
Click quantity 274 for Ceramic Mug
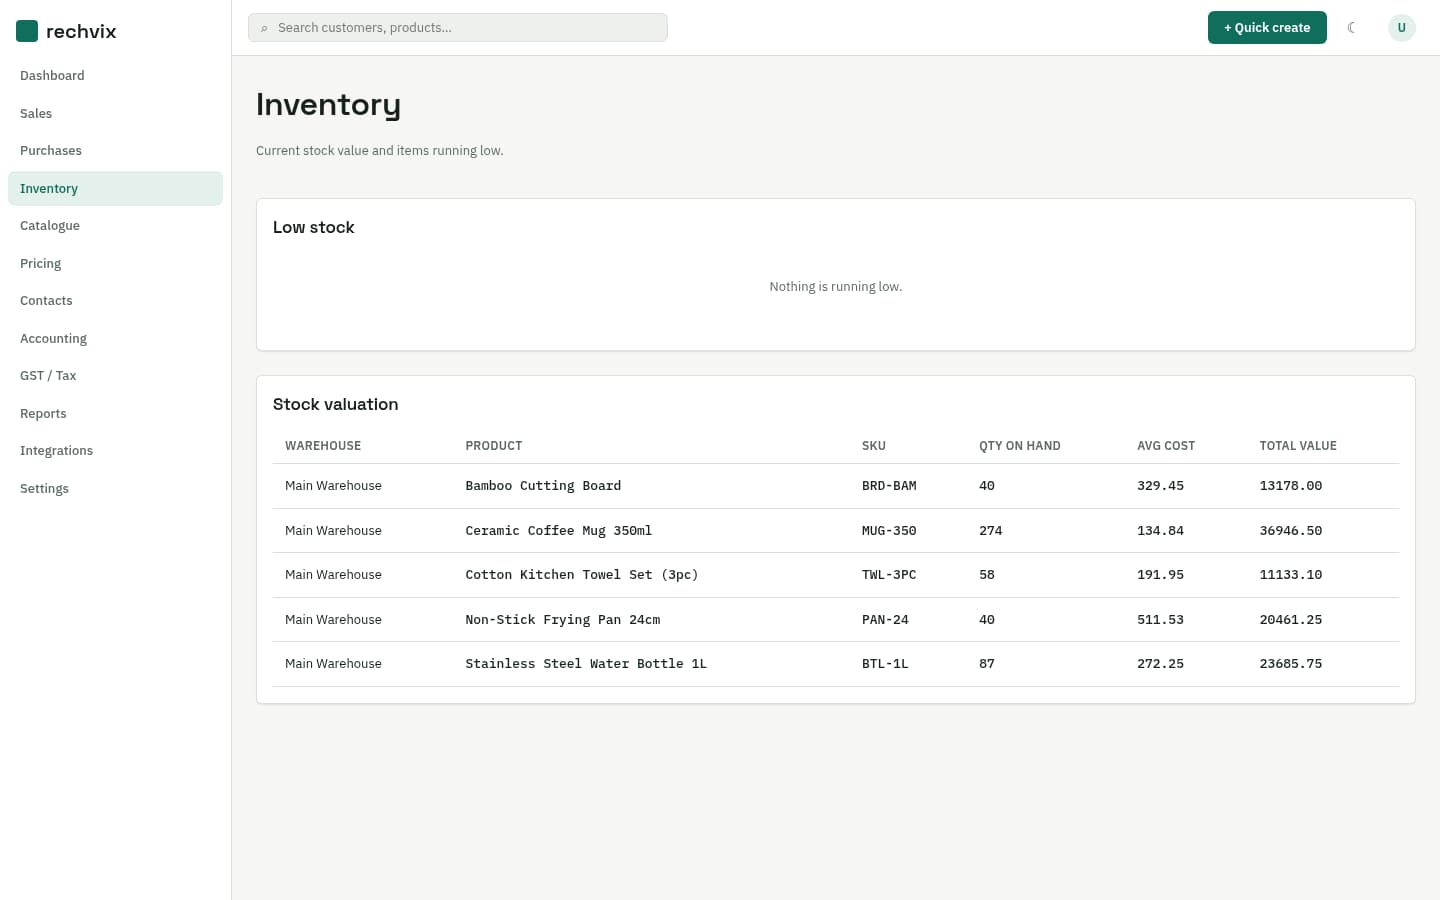click(x=991, y=531)
